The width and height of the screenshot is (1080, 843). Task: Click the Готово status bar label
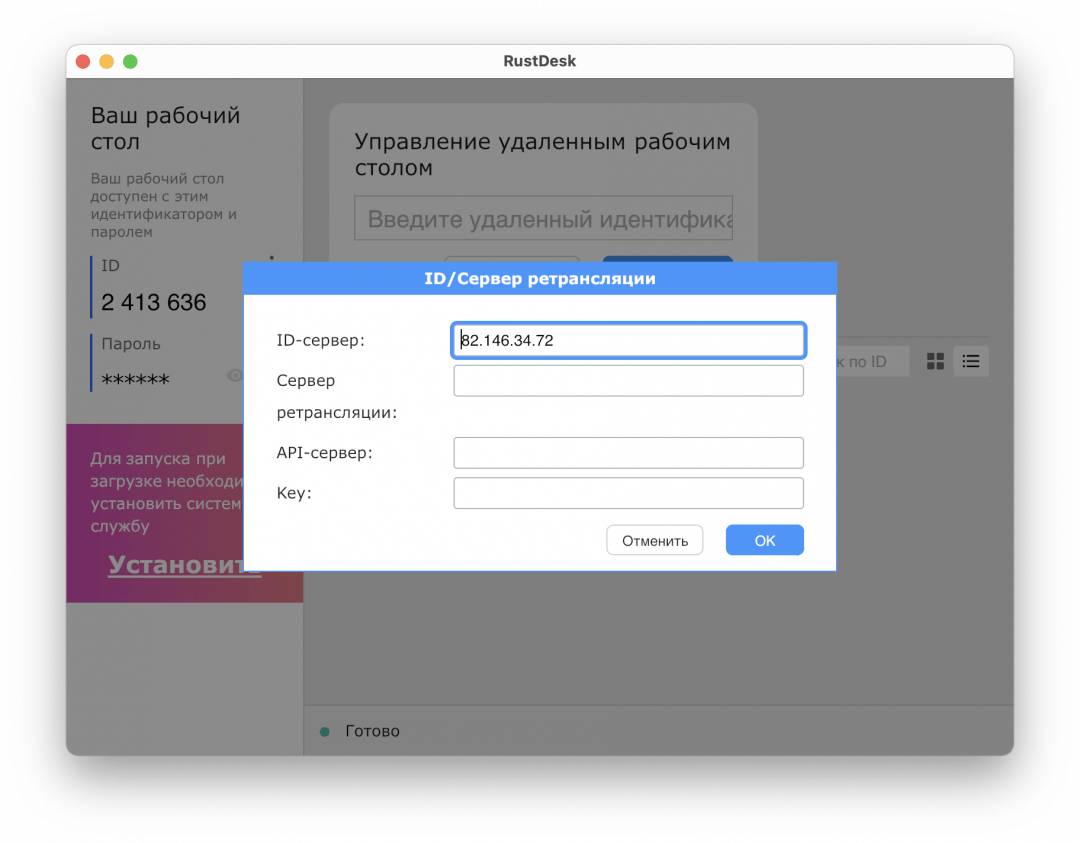pos(374,731)
